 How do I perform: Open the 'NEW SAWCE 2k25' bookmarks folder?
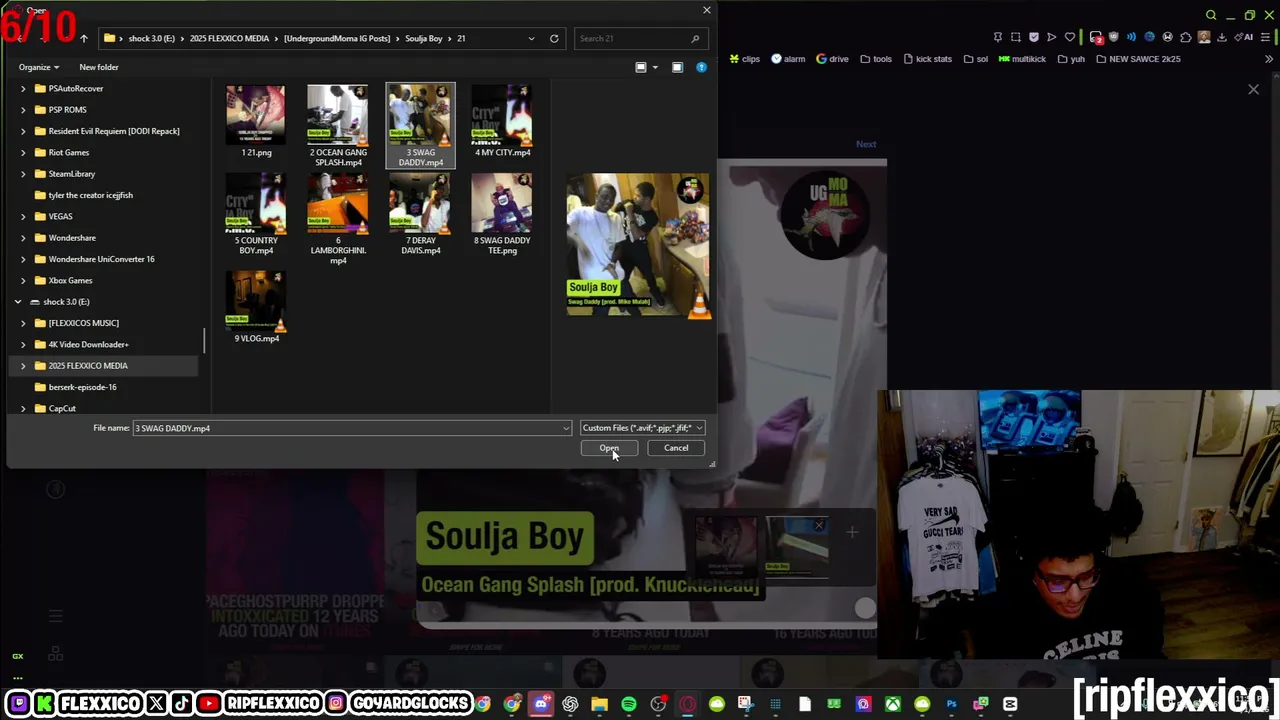click(x=1138, y=59)
